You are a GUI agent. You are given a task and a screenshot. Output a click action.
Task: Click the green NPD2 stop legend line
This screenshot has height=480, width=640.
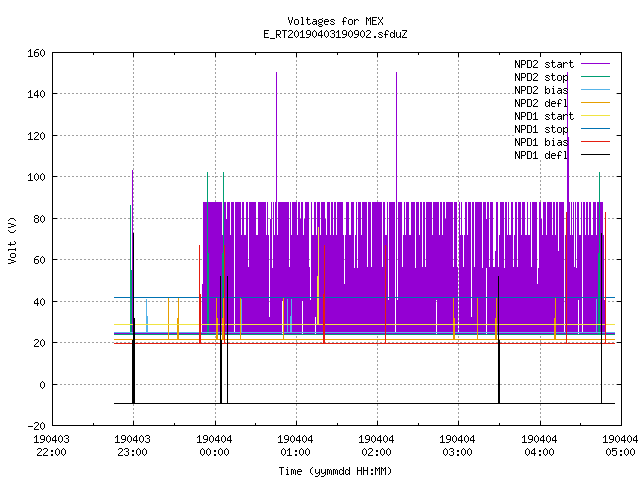(595, 76)
